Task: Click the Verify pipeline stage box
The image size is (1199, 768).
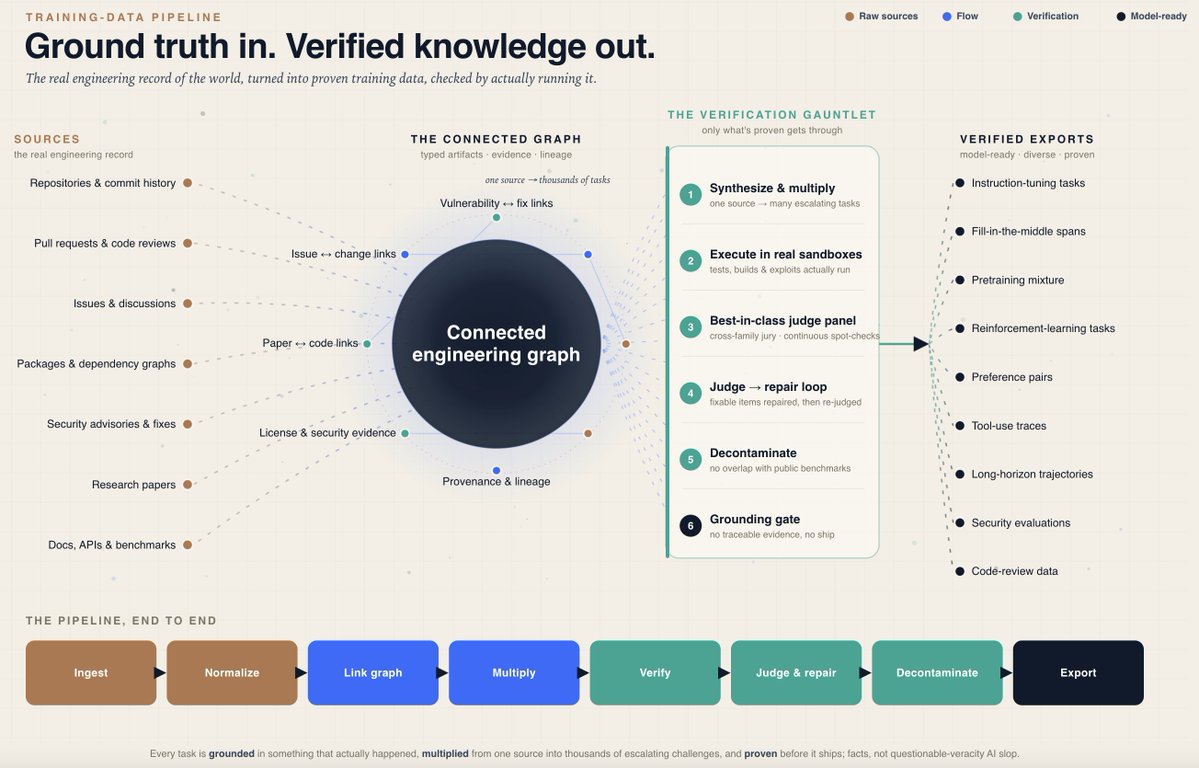Action: tap(655, 672)
